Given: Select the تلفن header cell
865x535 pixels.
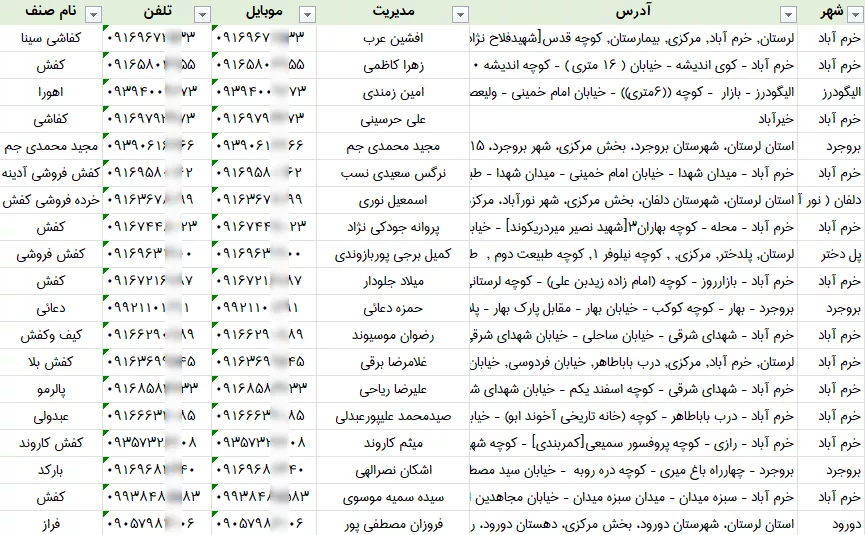Looking at the screenshot, I should point(158,12).
